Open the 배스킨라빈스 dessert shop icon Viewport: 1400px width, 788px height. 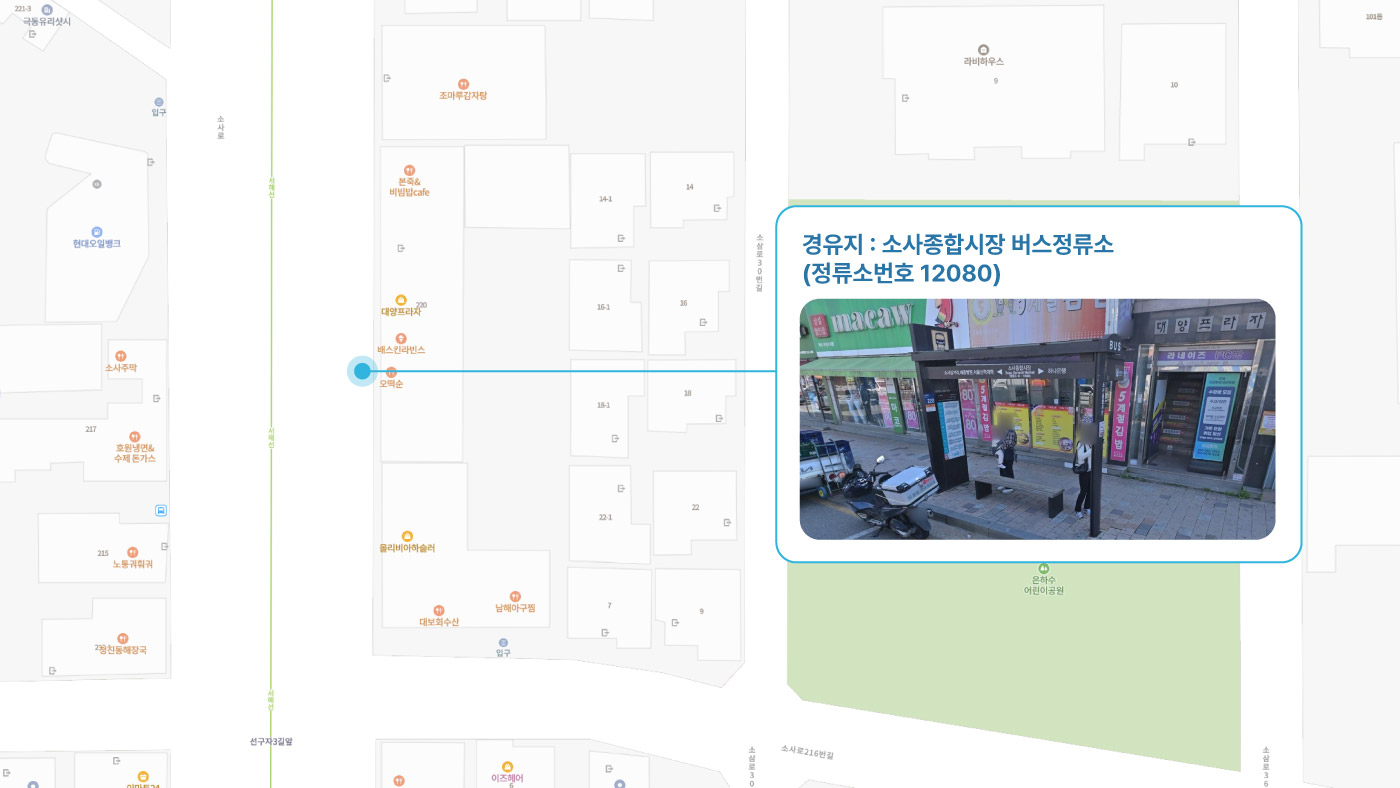coord(401,338)
